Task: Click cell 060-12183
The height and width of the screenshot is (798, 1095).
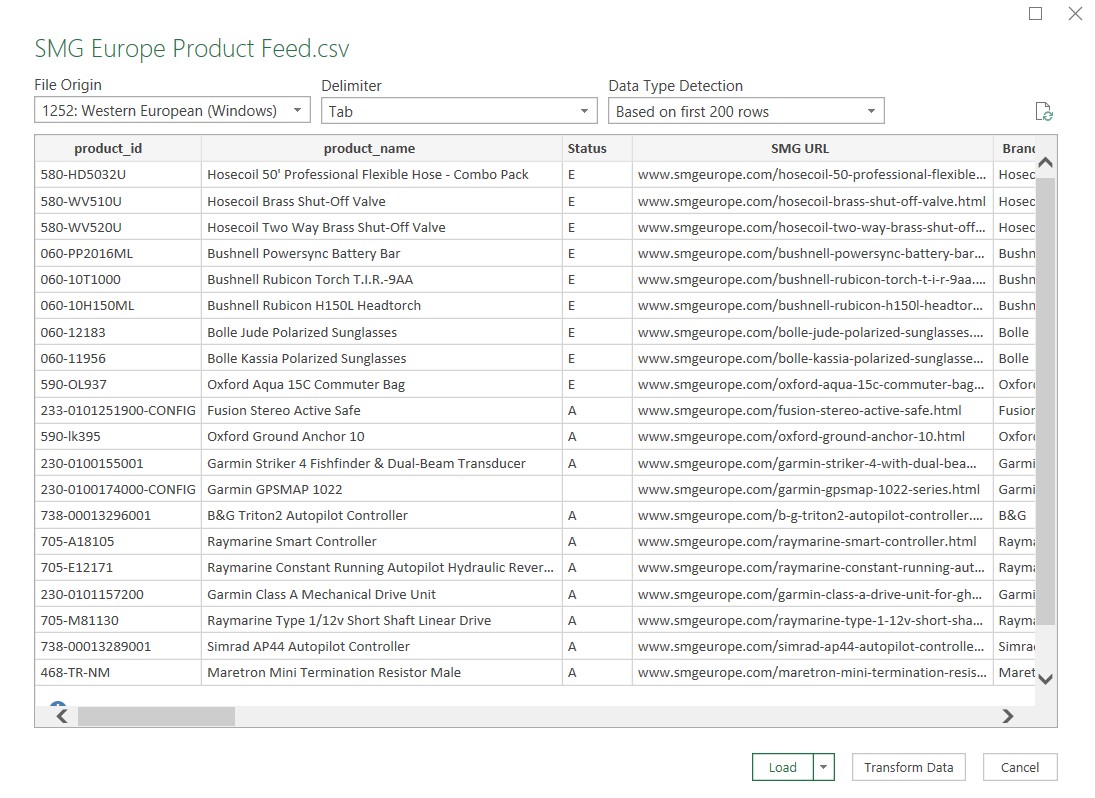Action: (117, 332)
